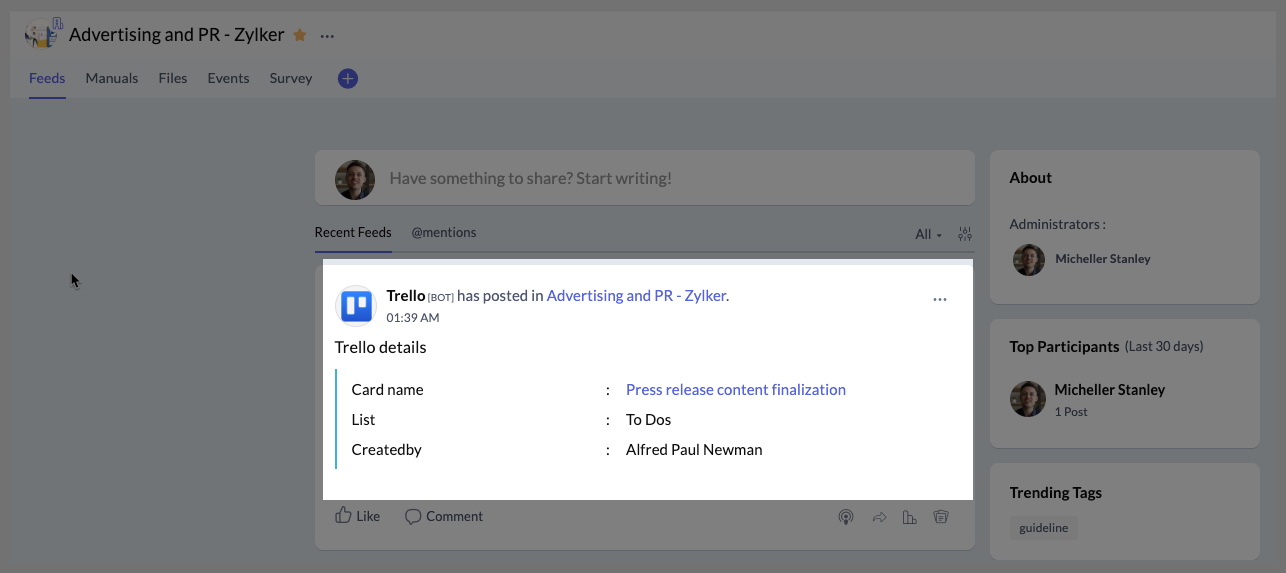
Task: Open the feed filter settings icon
Action: pyautogui.click(x=965, y=234)
